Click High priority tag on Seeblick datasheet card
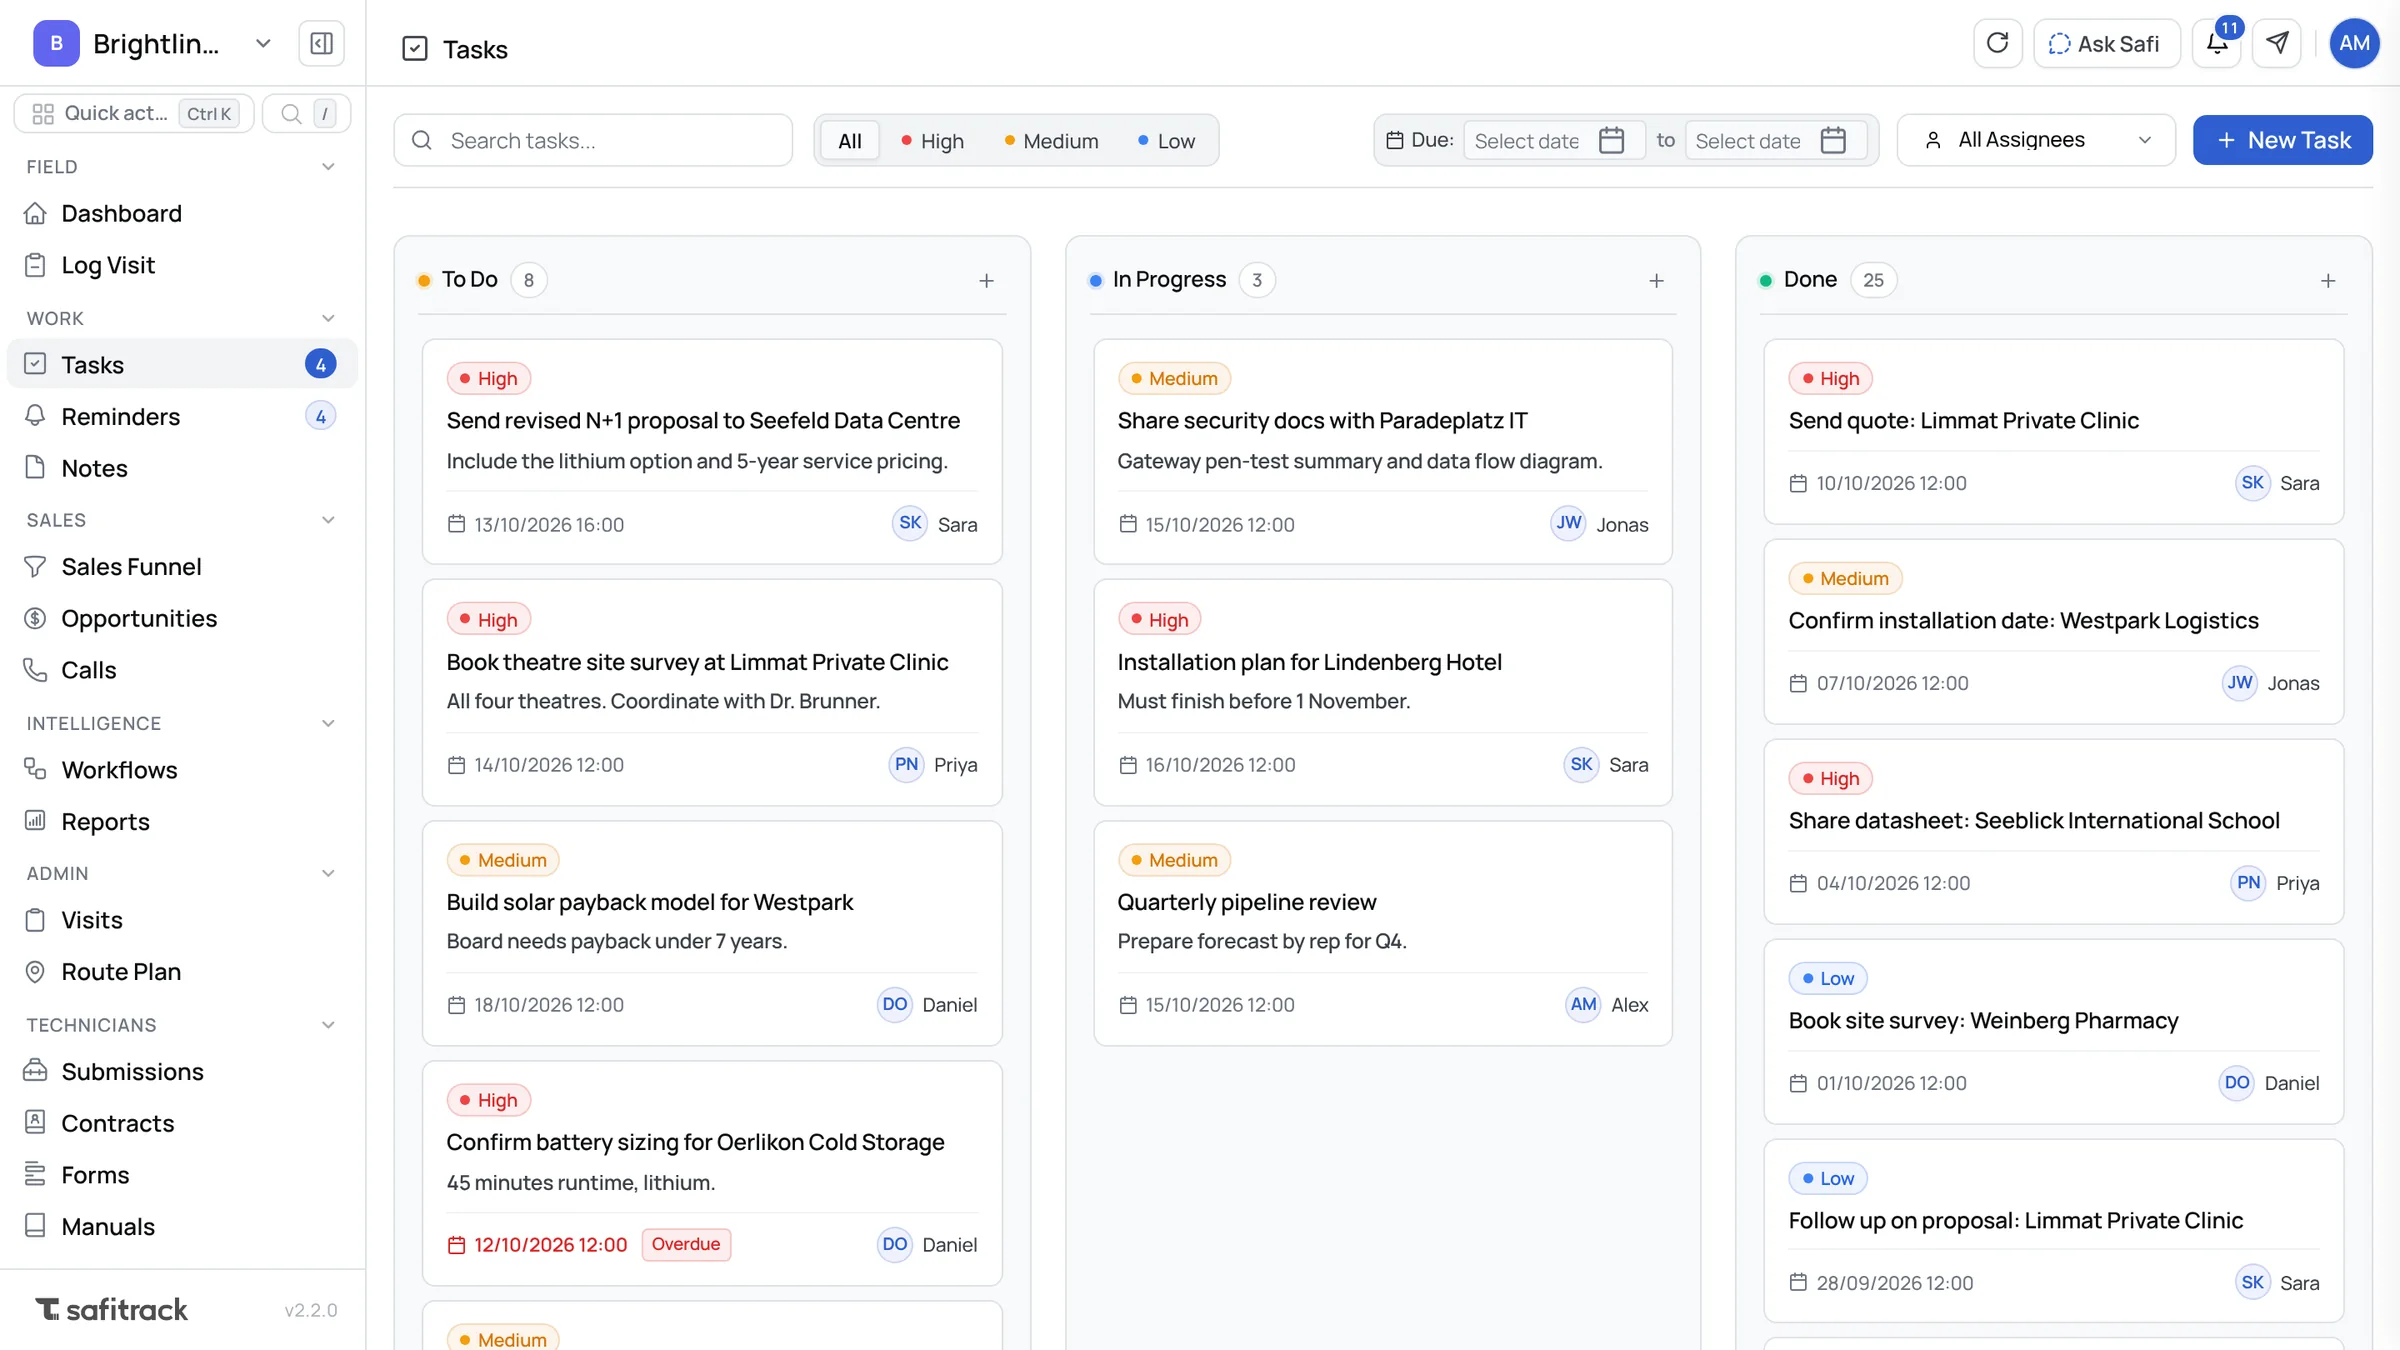This screenshot has height=1350, width=2400. (1830, 778)
